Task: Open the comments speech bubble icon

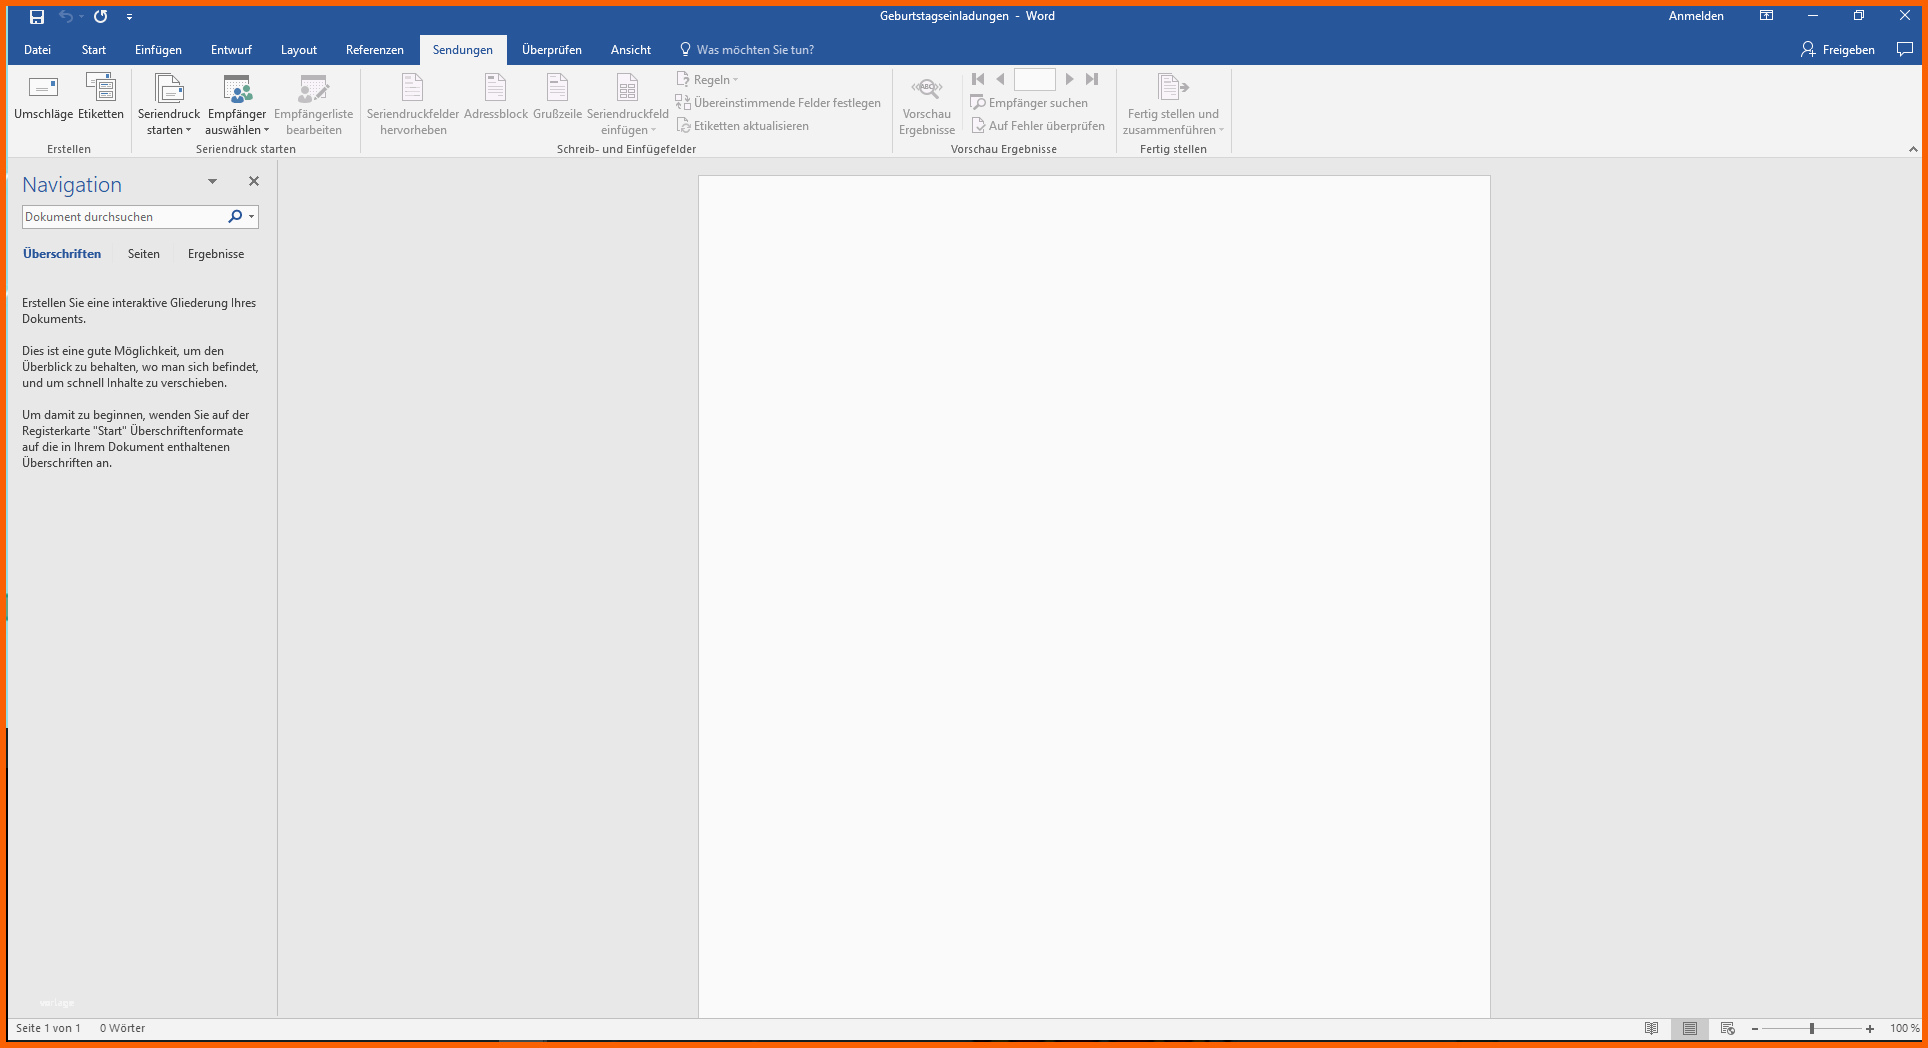Action: pos(1905,49)
